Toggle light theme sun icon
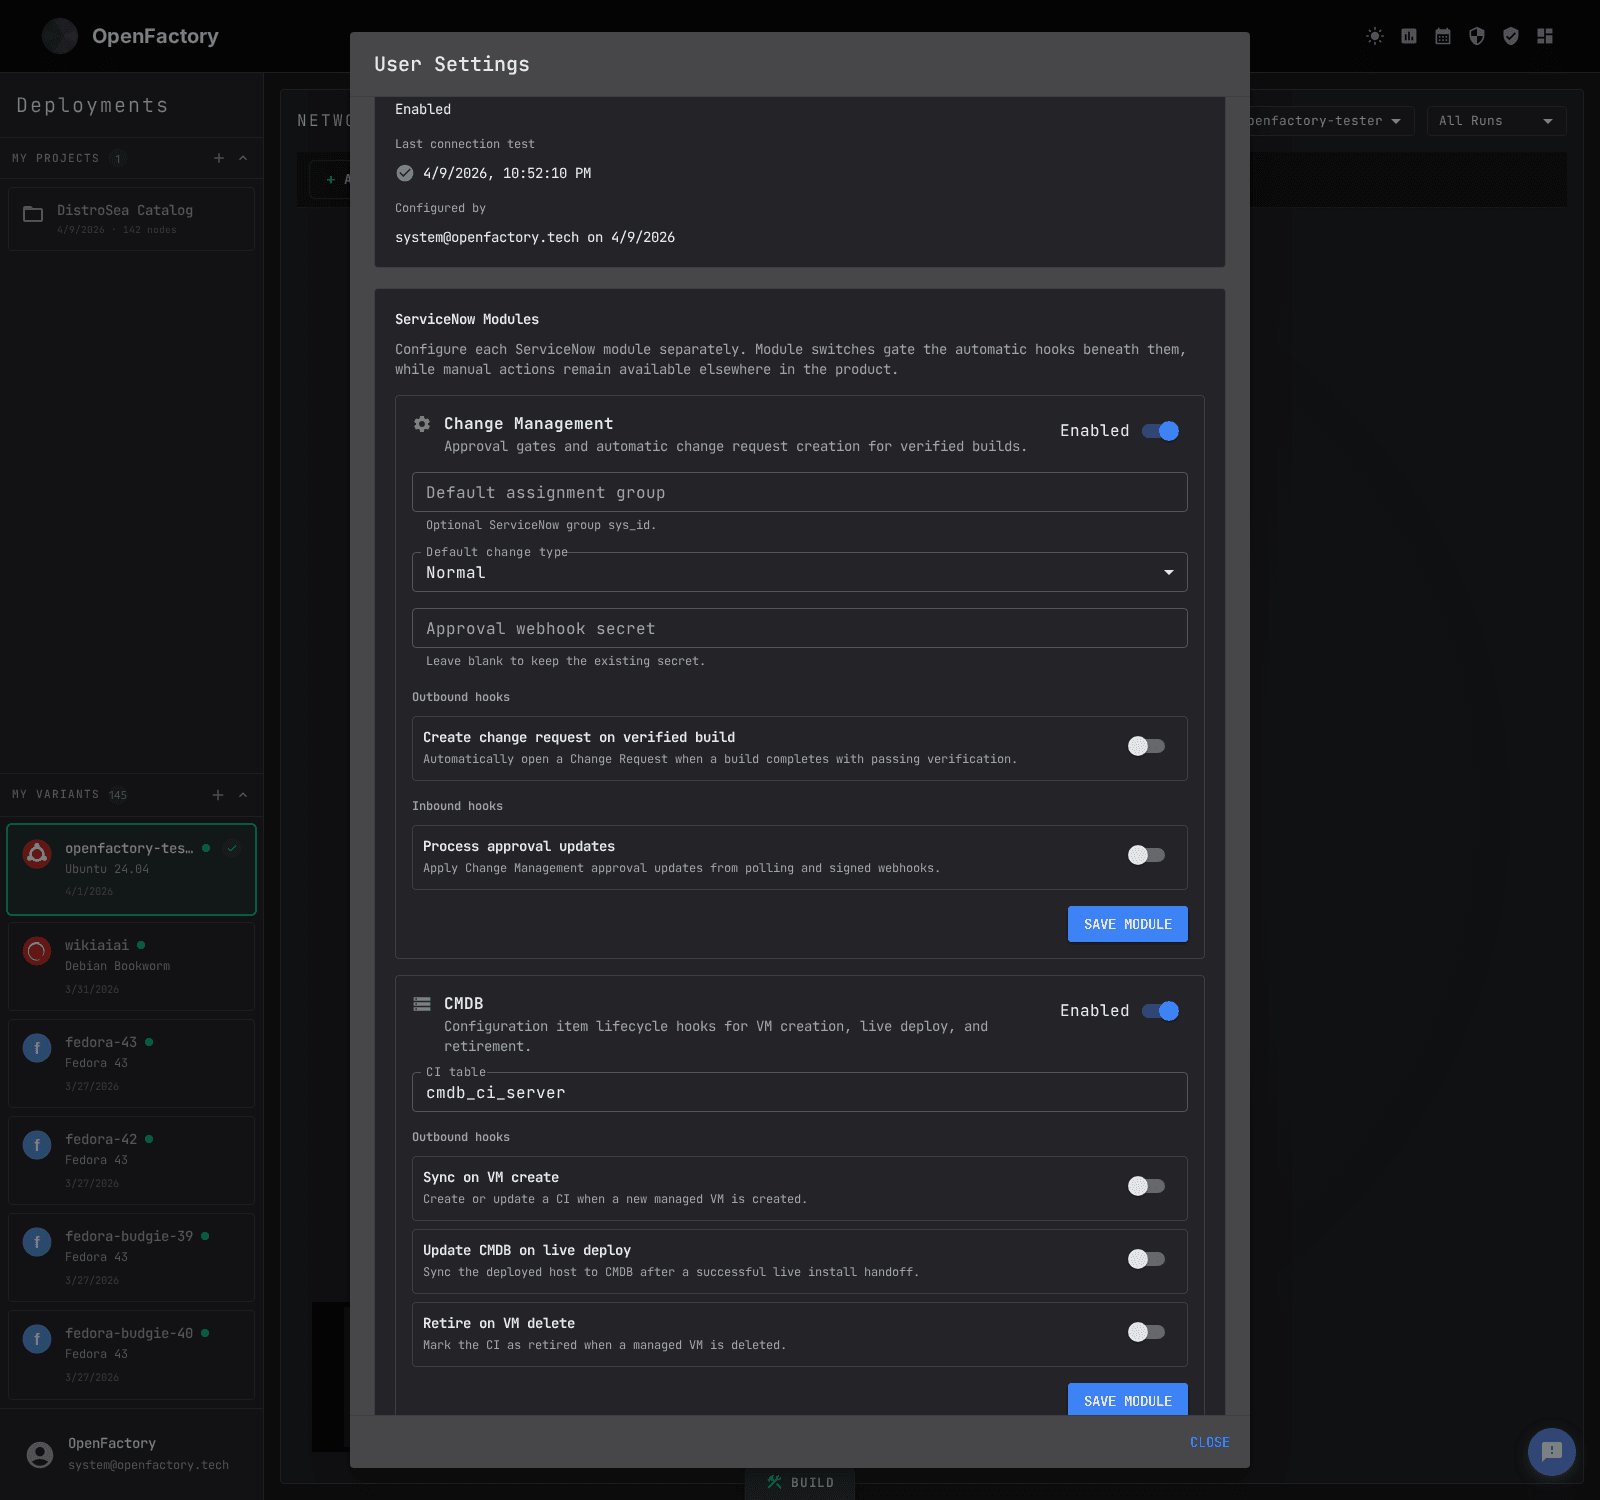 [x=1375, y=36]
